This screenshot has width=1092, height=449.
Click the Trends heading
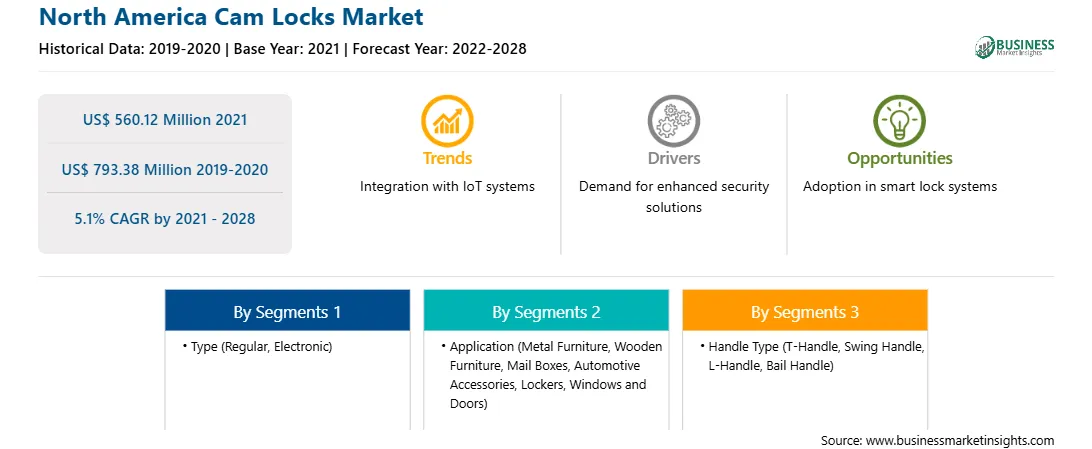point(447,159)
